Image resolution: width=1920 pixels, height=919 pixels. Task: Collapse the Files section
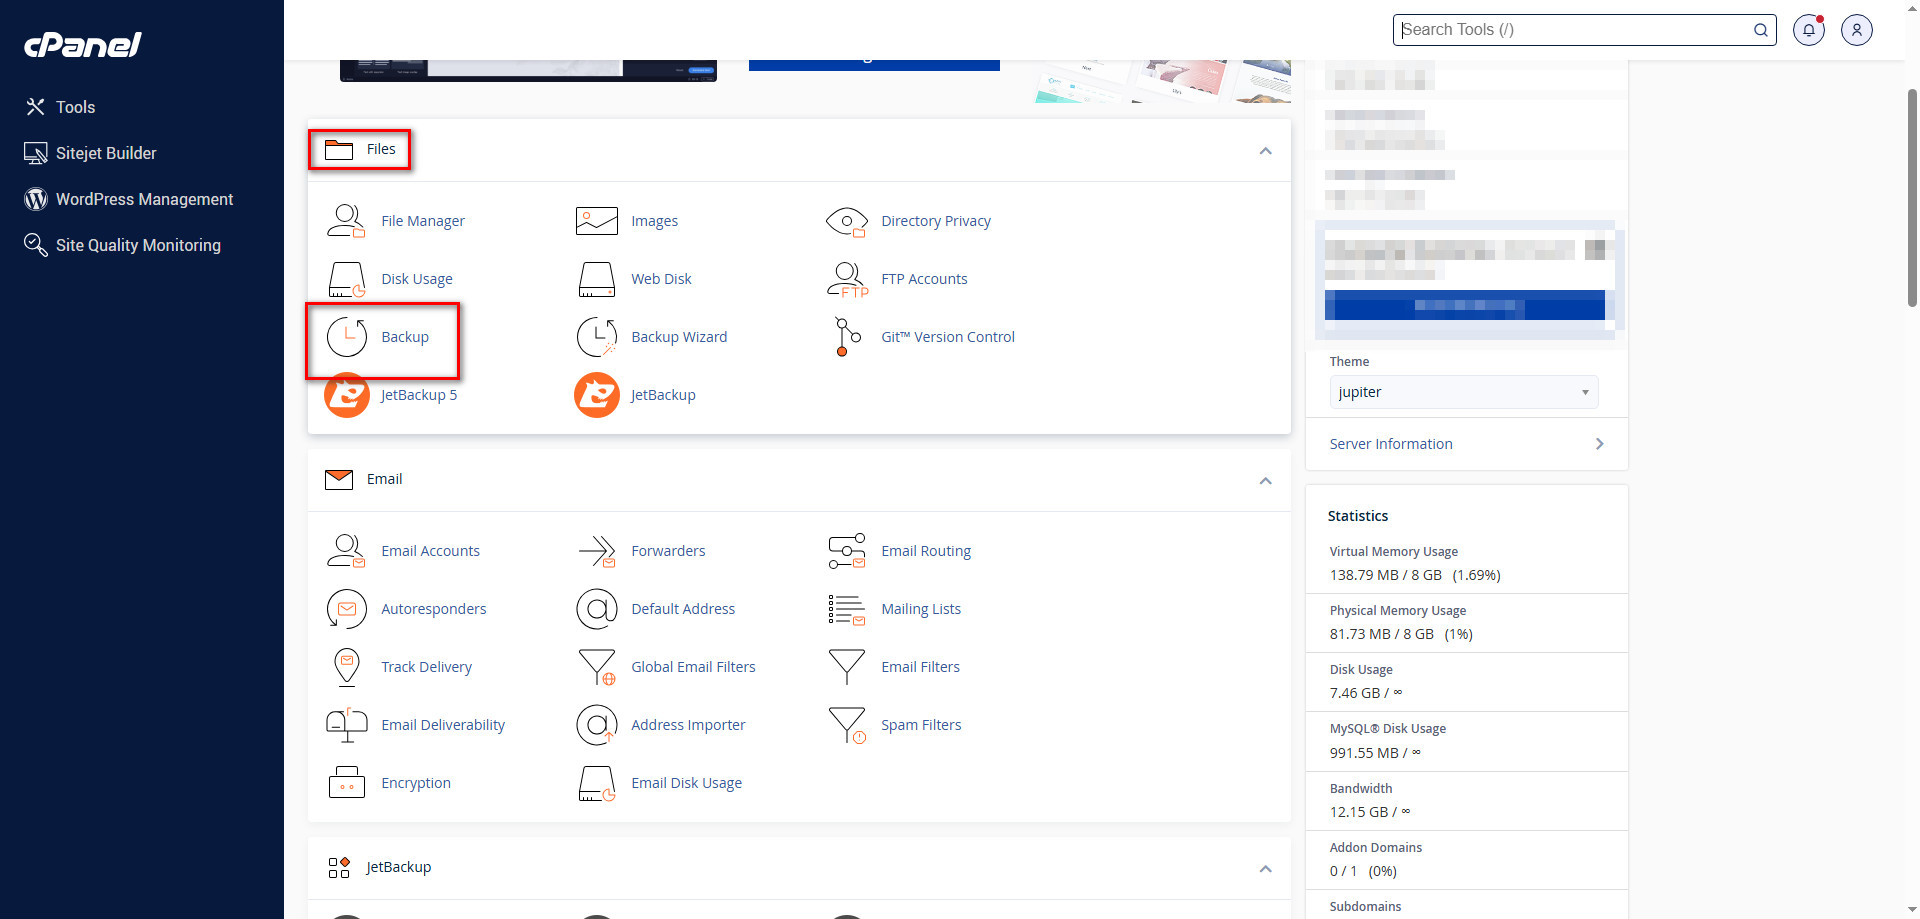click(1265, 151)
